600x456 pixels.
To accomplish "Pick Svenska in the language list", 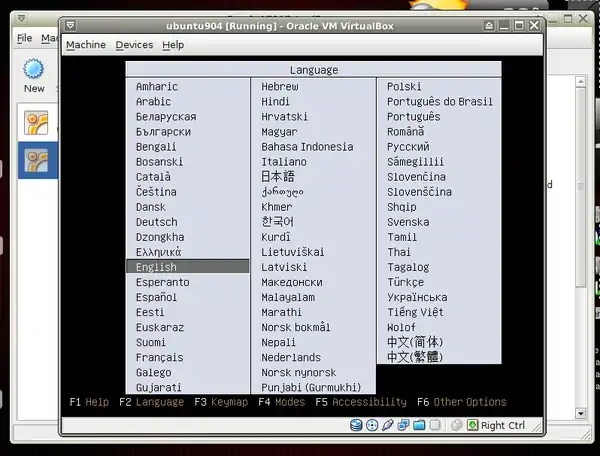I will [408, 222].
